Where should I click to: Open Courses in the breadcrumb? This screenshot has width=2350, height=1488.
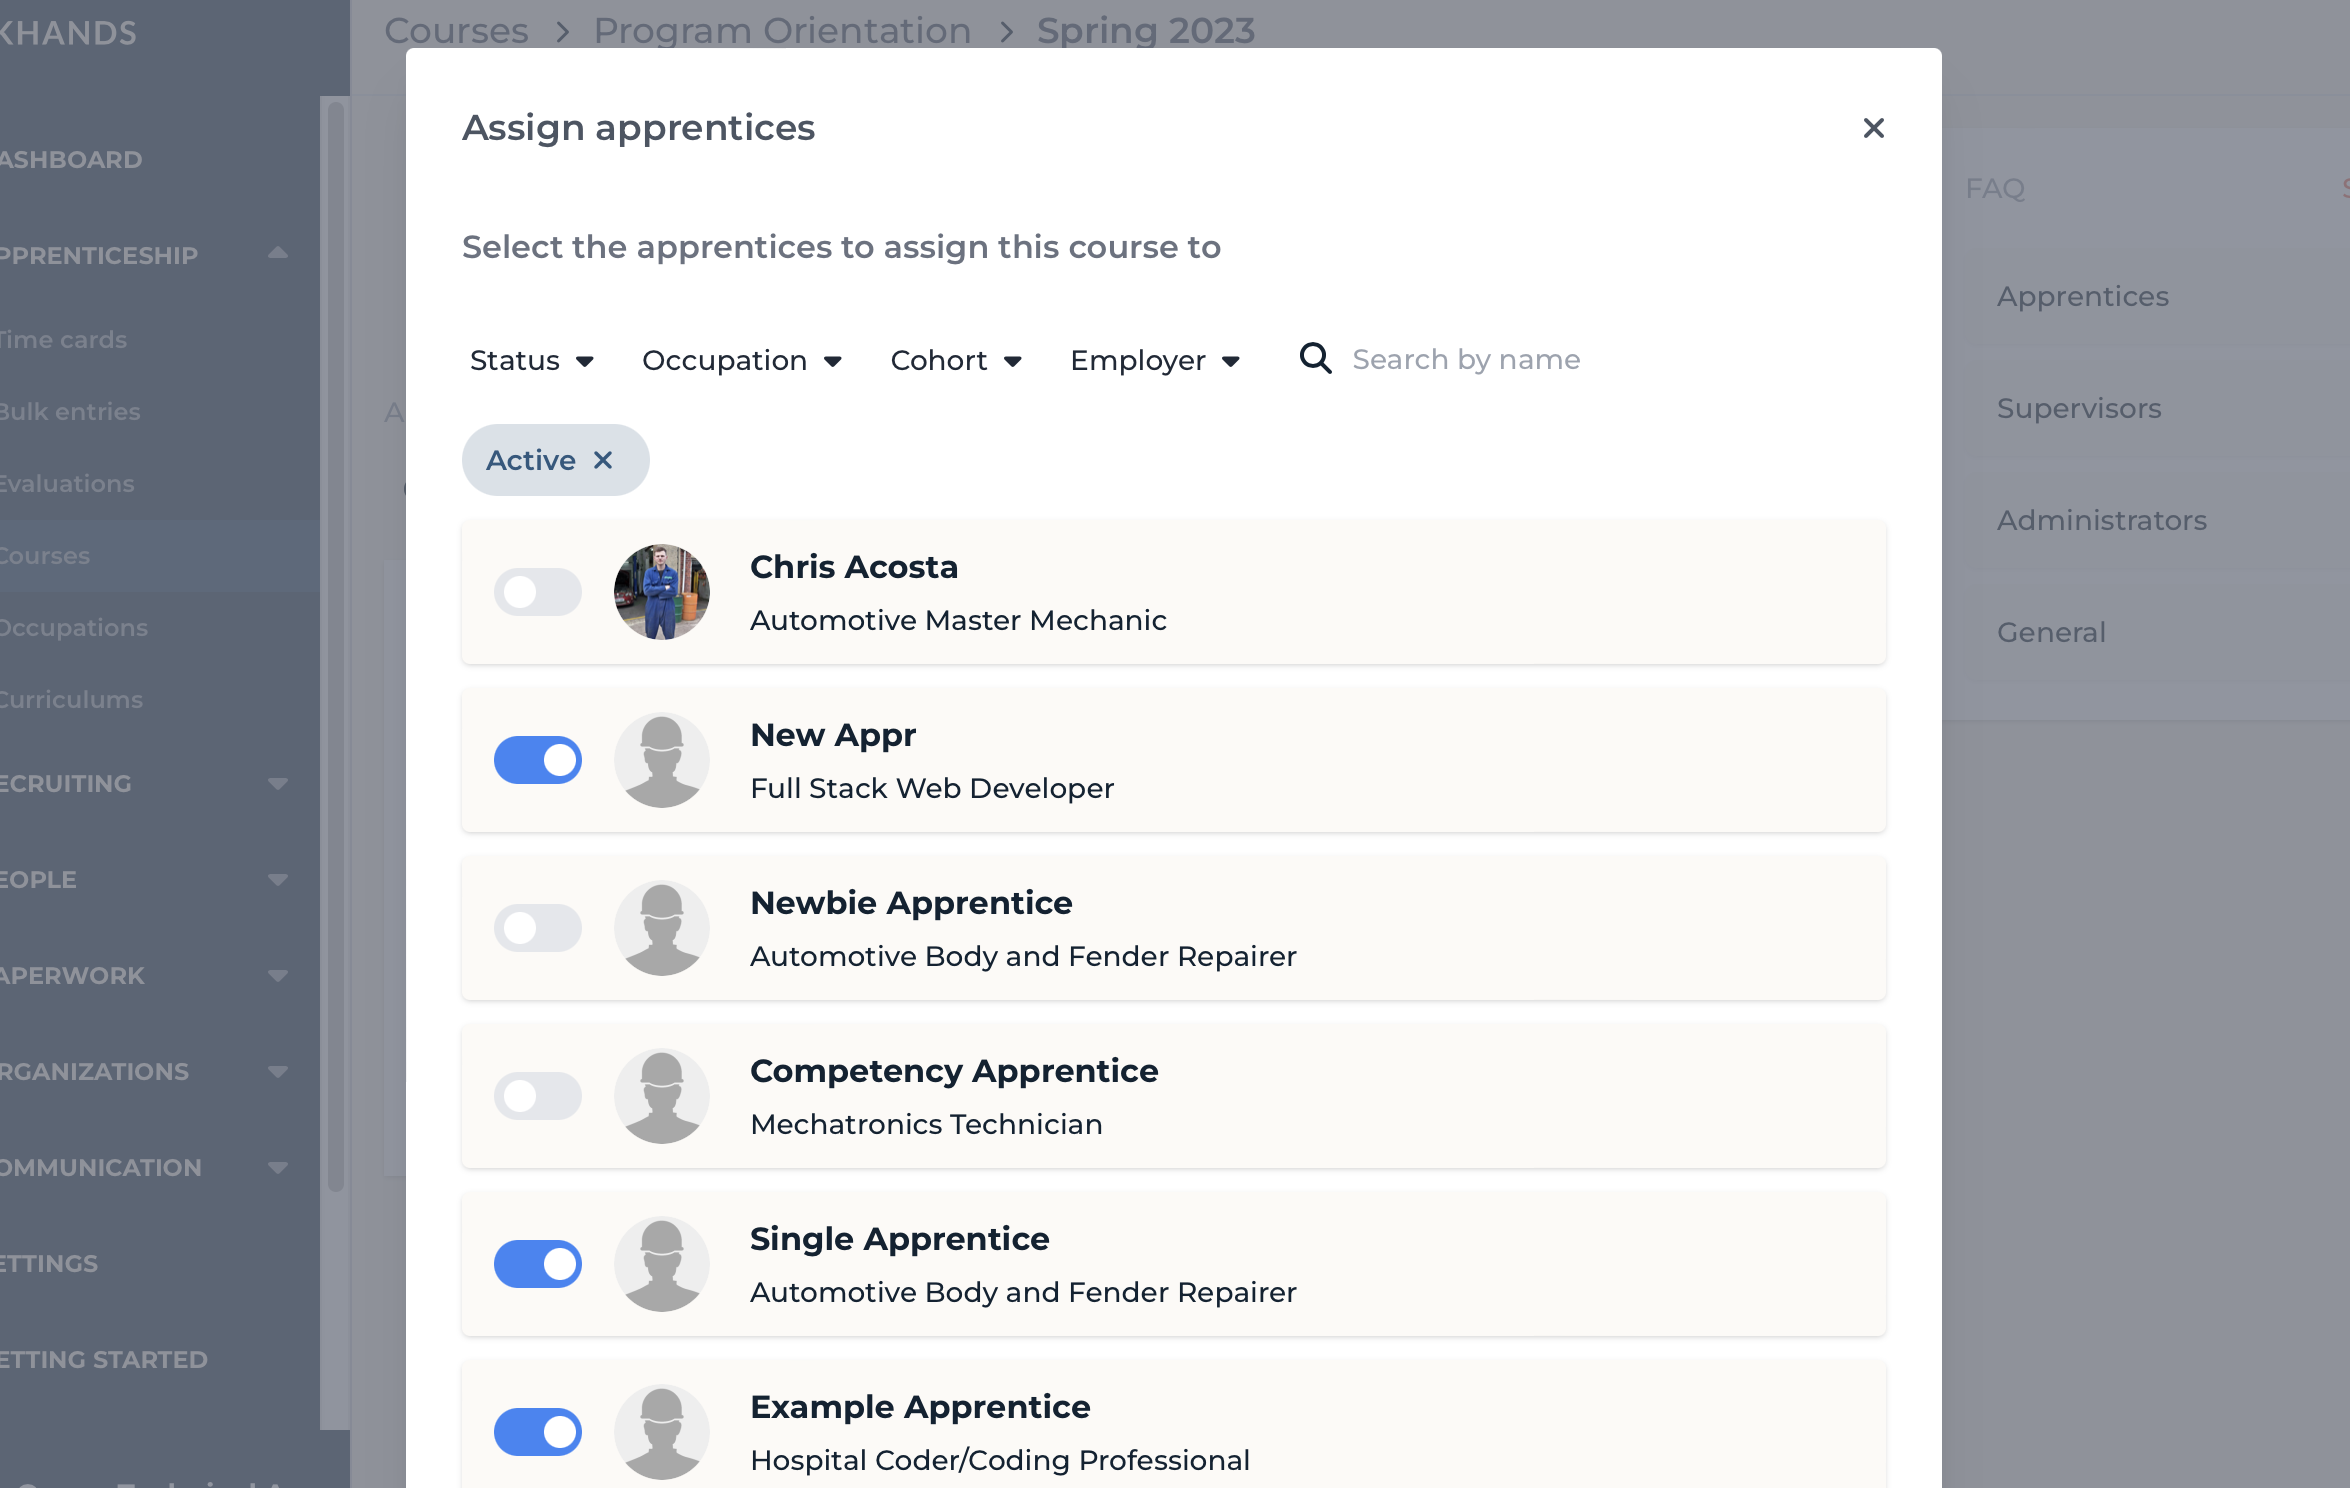click(457, 31)
